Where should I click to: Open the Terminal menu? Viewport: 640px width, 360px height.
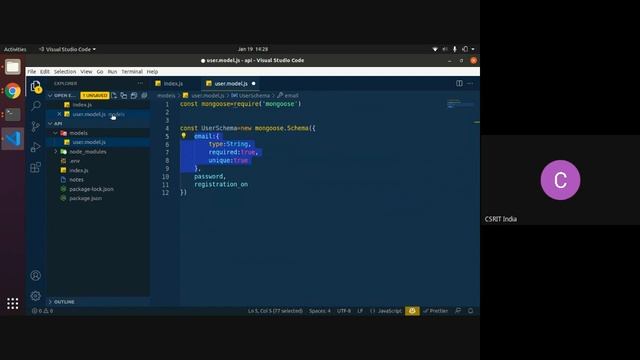132,72
